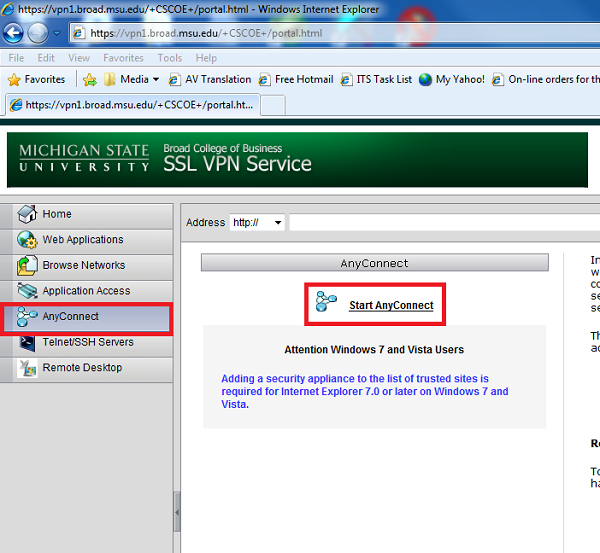Open the On-line orders favorite
This screenshot has height=553, width=600.
545,79
